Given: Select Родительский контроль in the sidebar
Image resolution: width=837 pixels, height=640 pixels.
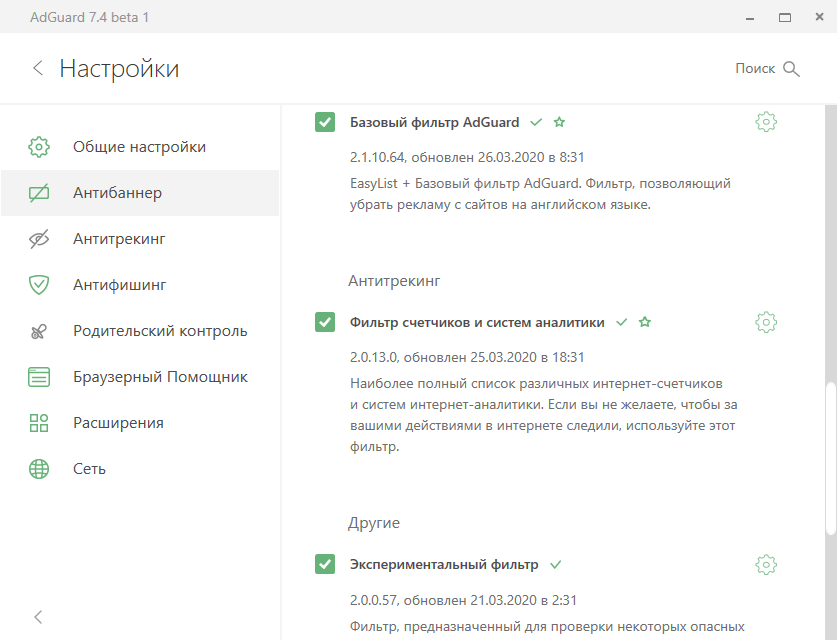Looking at the screenshot, I should pos(160,331).
